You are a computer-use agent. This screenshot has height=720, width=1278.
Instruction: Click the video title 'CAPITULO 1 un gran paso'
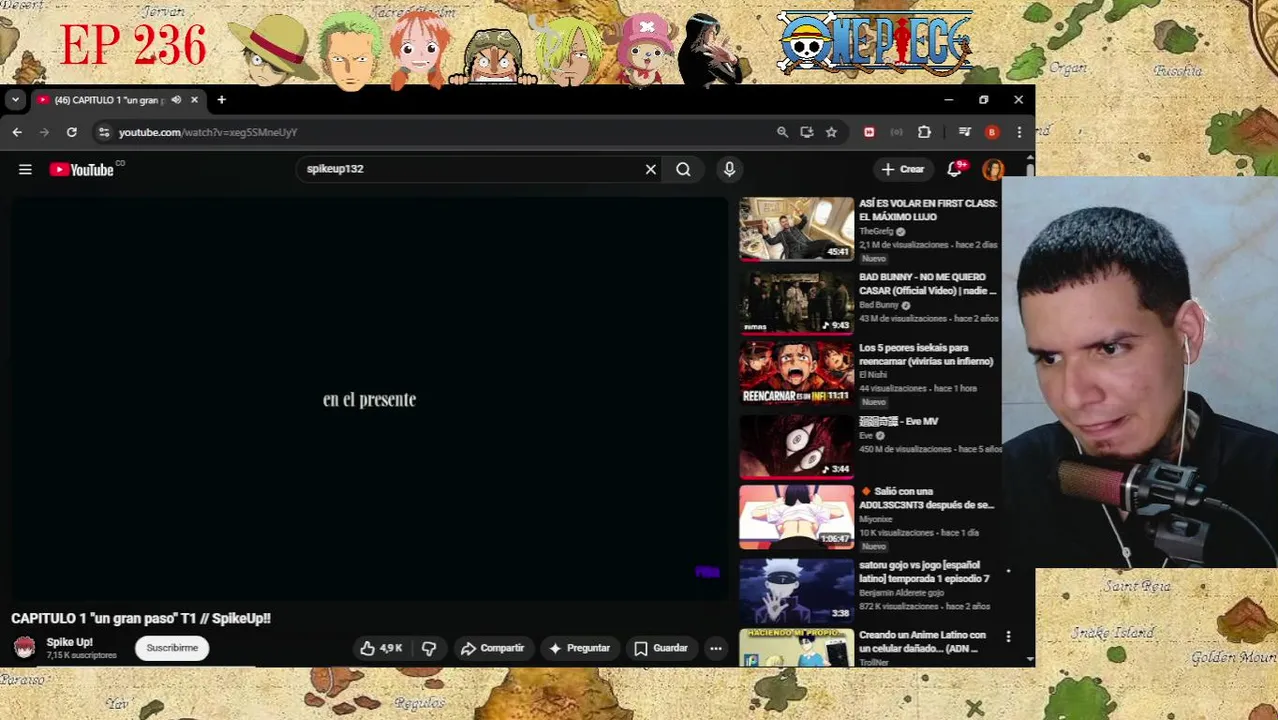coord(141,618)
